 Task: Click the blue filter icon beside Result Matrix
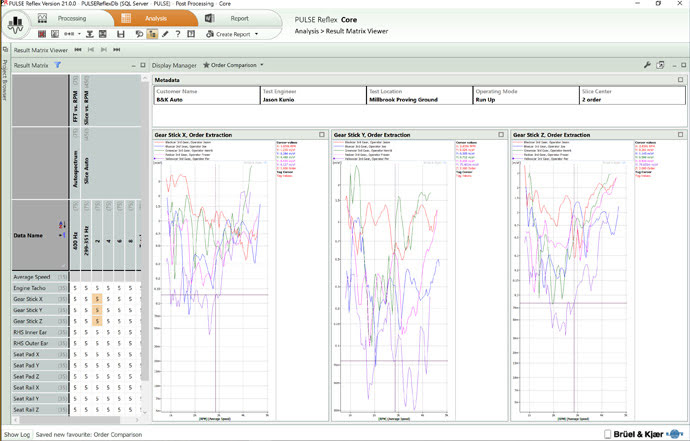coord(58,65)
